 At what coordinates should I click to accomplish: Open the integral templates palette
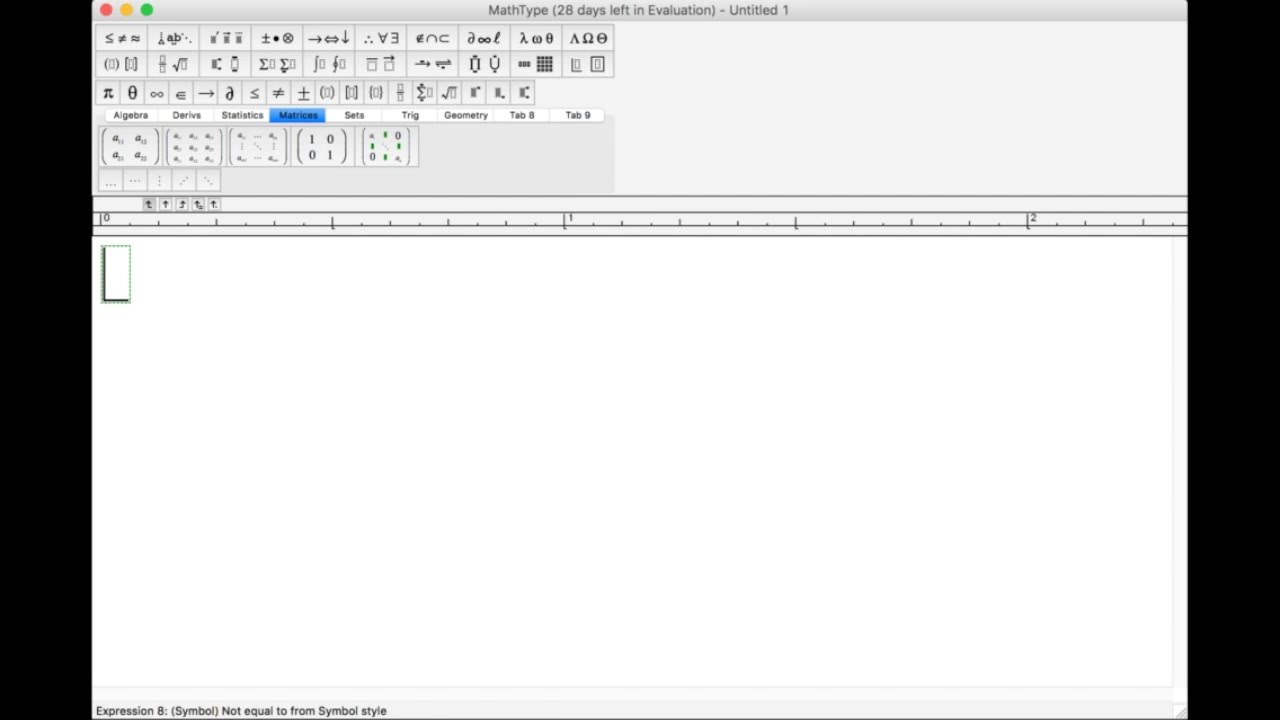pos(329,64)
